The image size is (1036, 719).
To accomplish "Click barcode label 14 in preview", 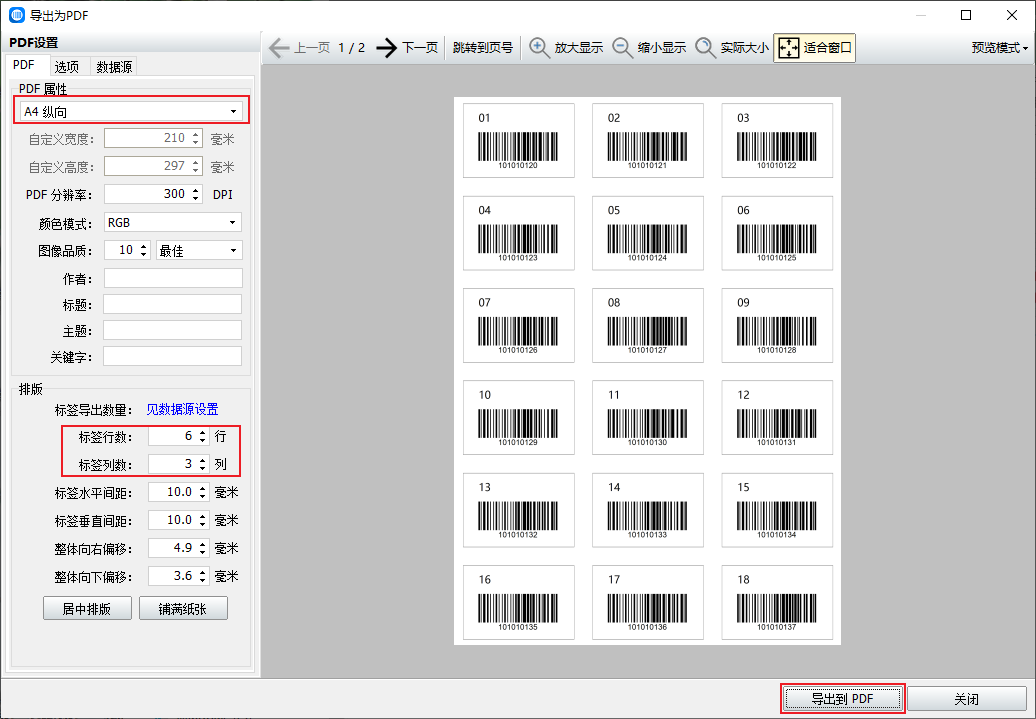I will click(x=648, y=510).
